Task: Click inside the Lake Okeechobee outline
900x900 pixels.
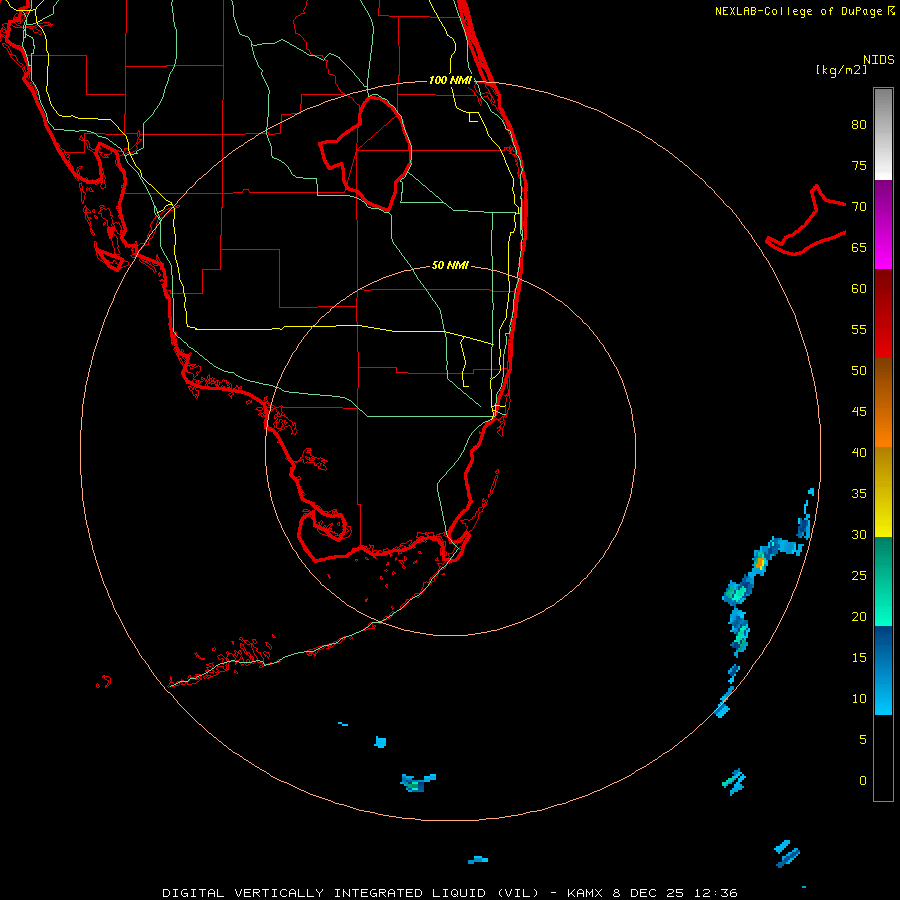Action: [376, 155]
